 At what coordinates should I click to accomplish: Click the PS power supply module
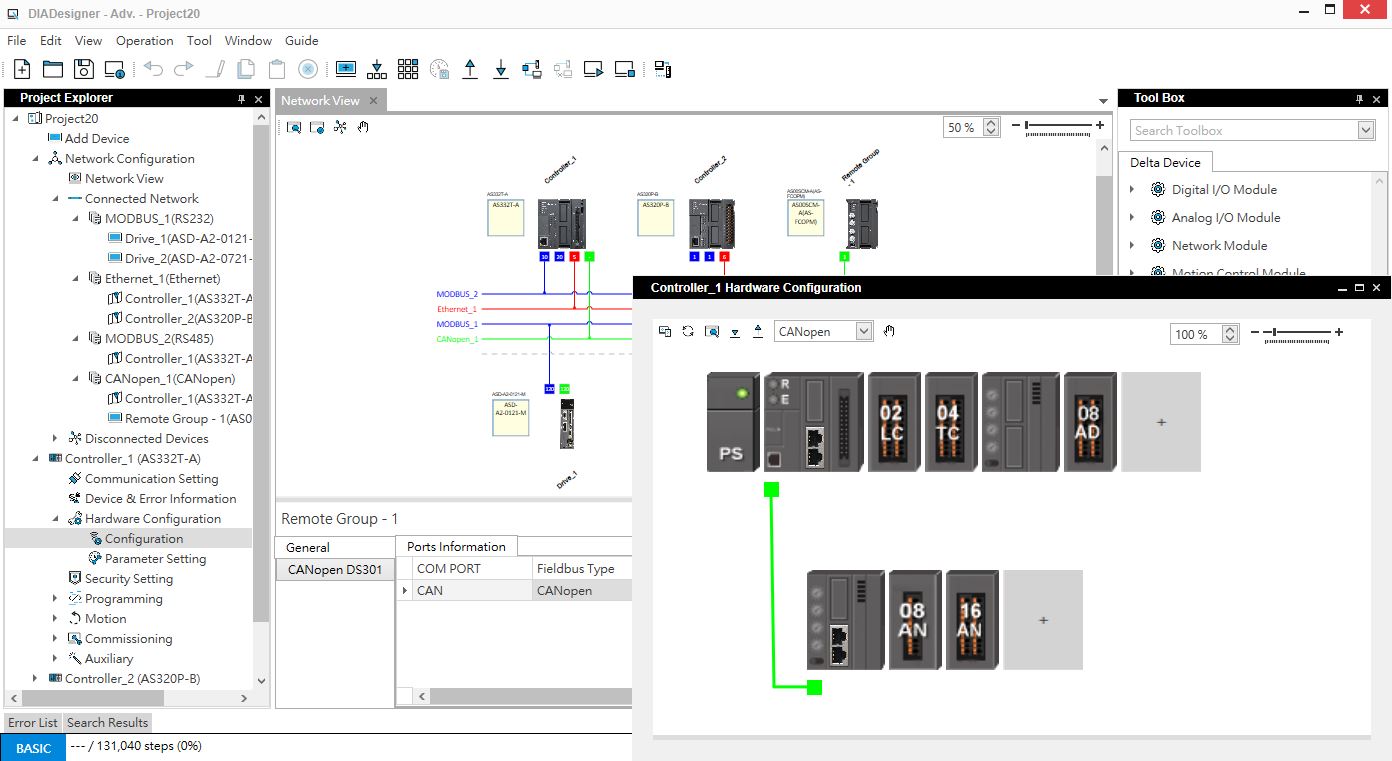pyautogui.click(x=732, y=422)
